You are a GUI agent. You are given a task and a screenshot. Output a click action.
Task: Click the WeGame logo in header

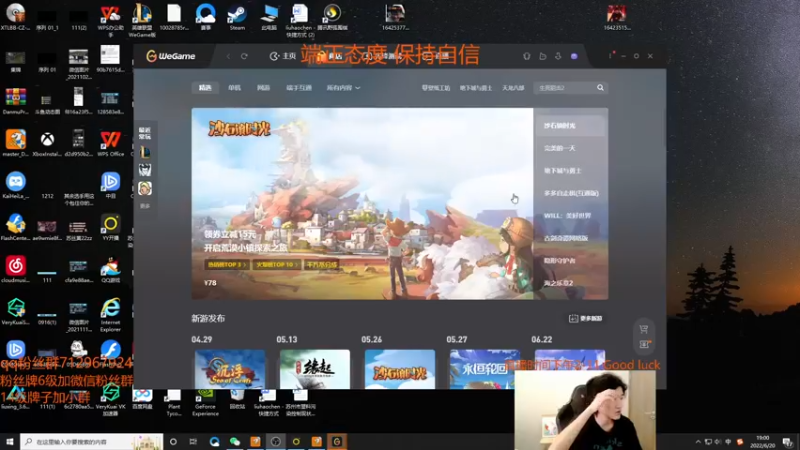coord(171,56)
